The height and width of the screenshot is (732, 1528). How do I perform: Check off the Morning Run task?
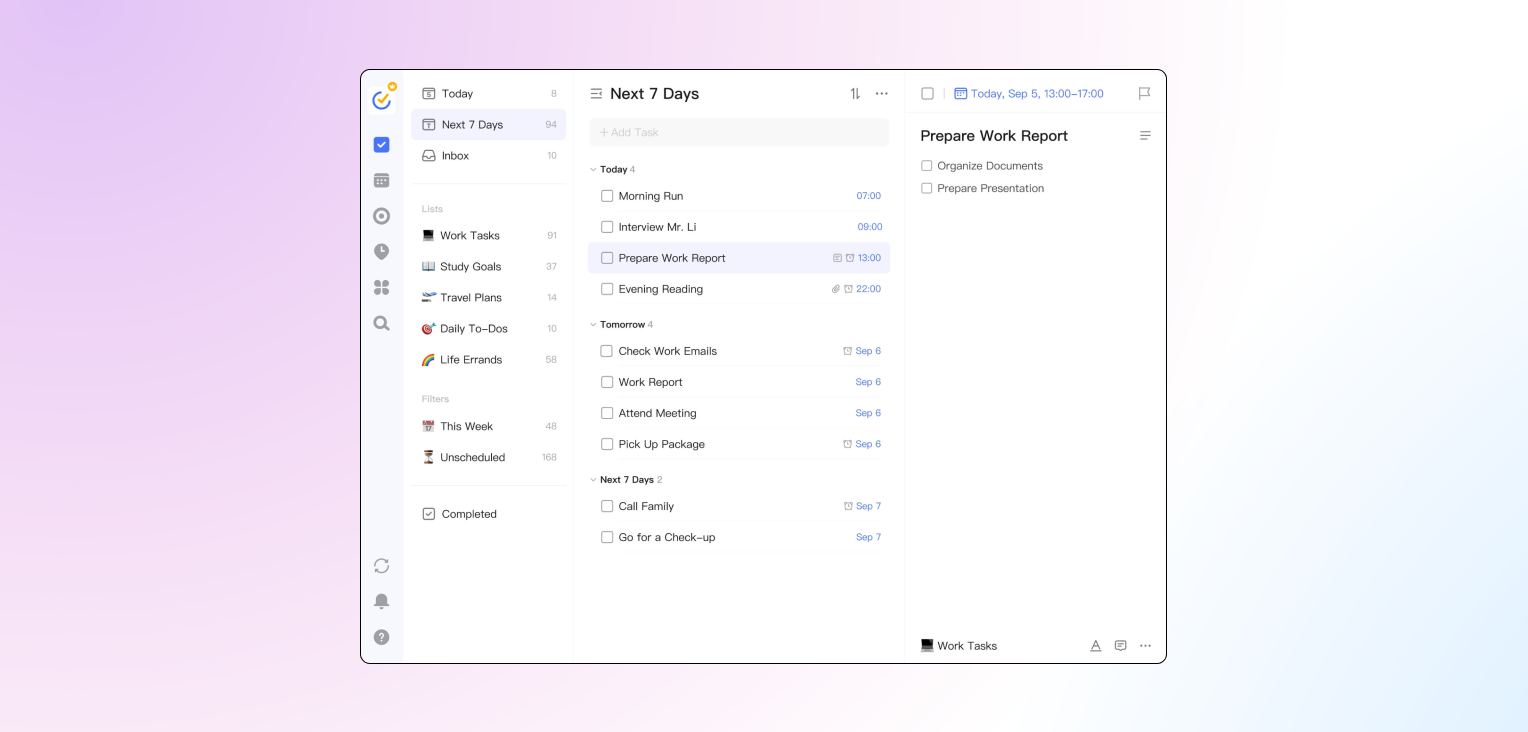[x=607, y=196]
